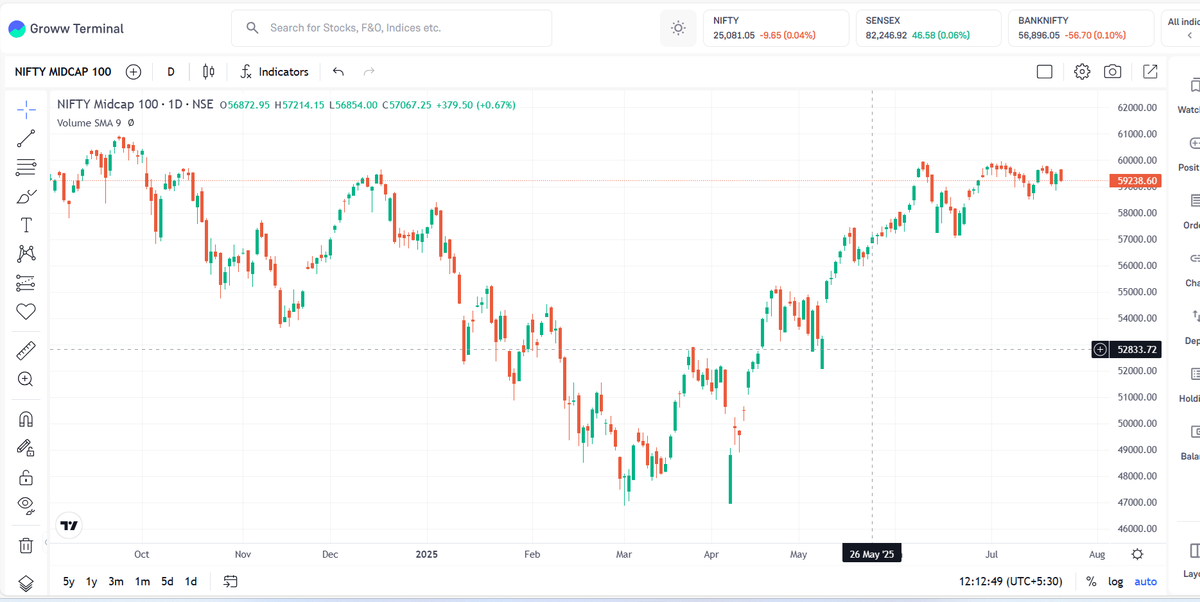
Task: Toggle light and dark theme
Action: 678,28
